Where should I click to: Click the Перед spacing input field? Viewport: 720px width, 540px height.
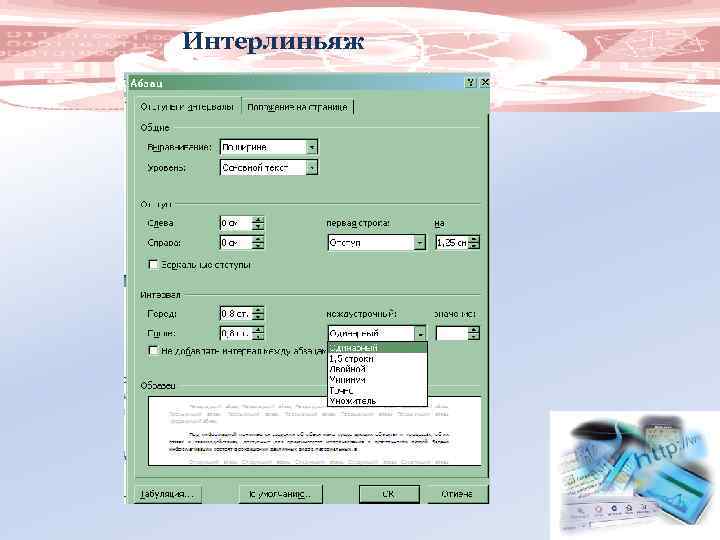coord(236,314)
